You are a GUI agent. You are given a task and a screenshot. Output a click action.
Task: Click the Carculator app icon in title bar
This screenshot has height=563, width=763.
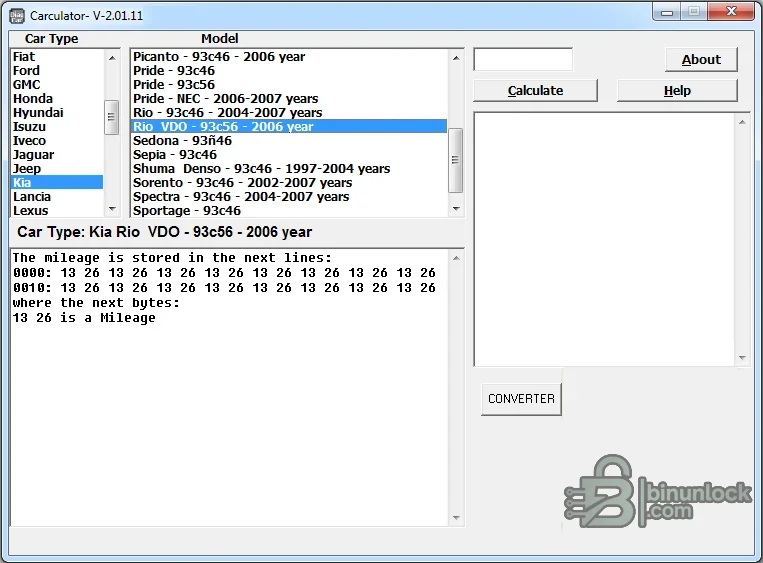(17, 16)
